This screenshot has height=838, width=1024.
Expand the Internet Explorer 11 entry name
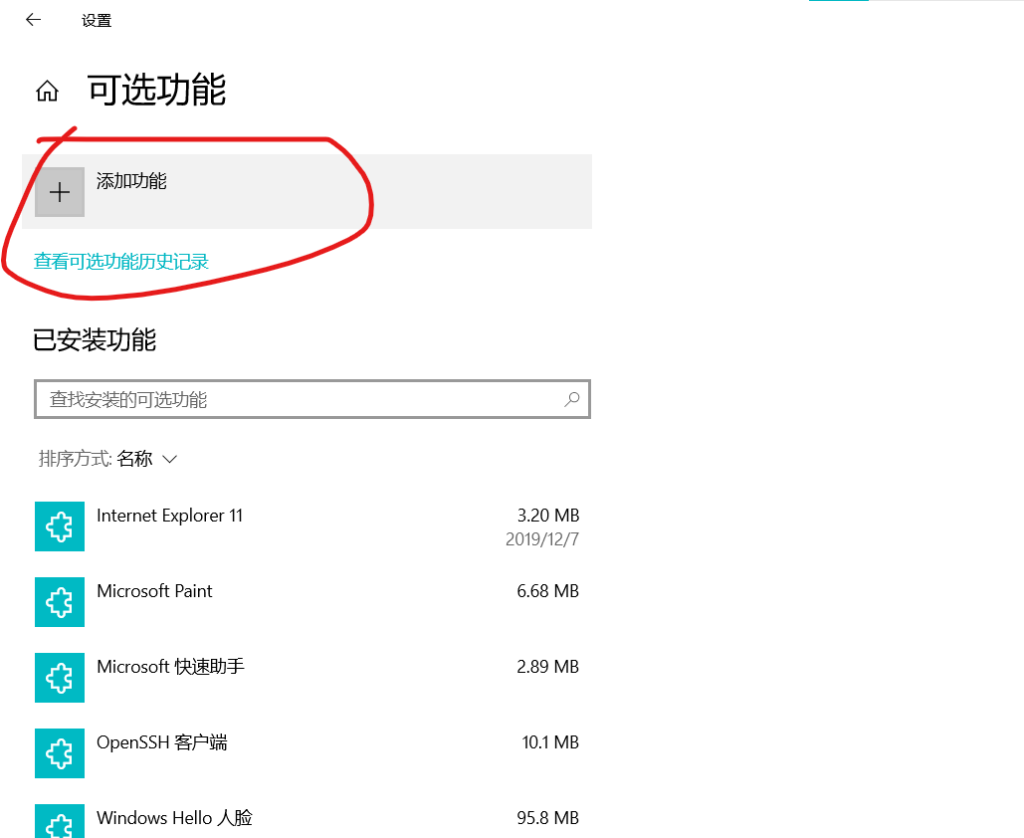[169, 516]
